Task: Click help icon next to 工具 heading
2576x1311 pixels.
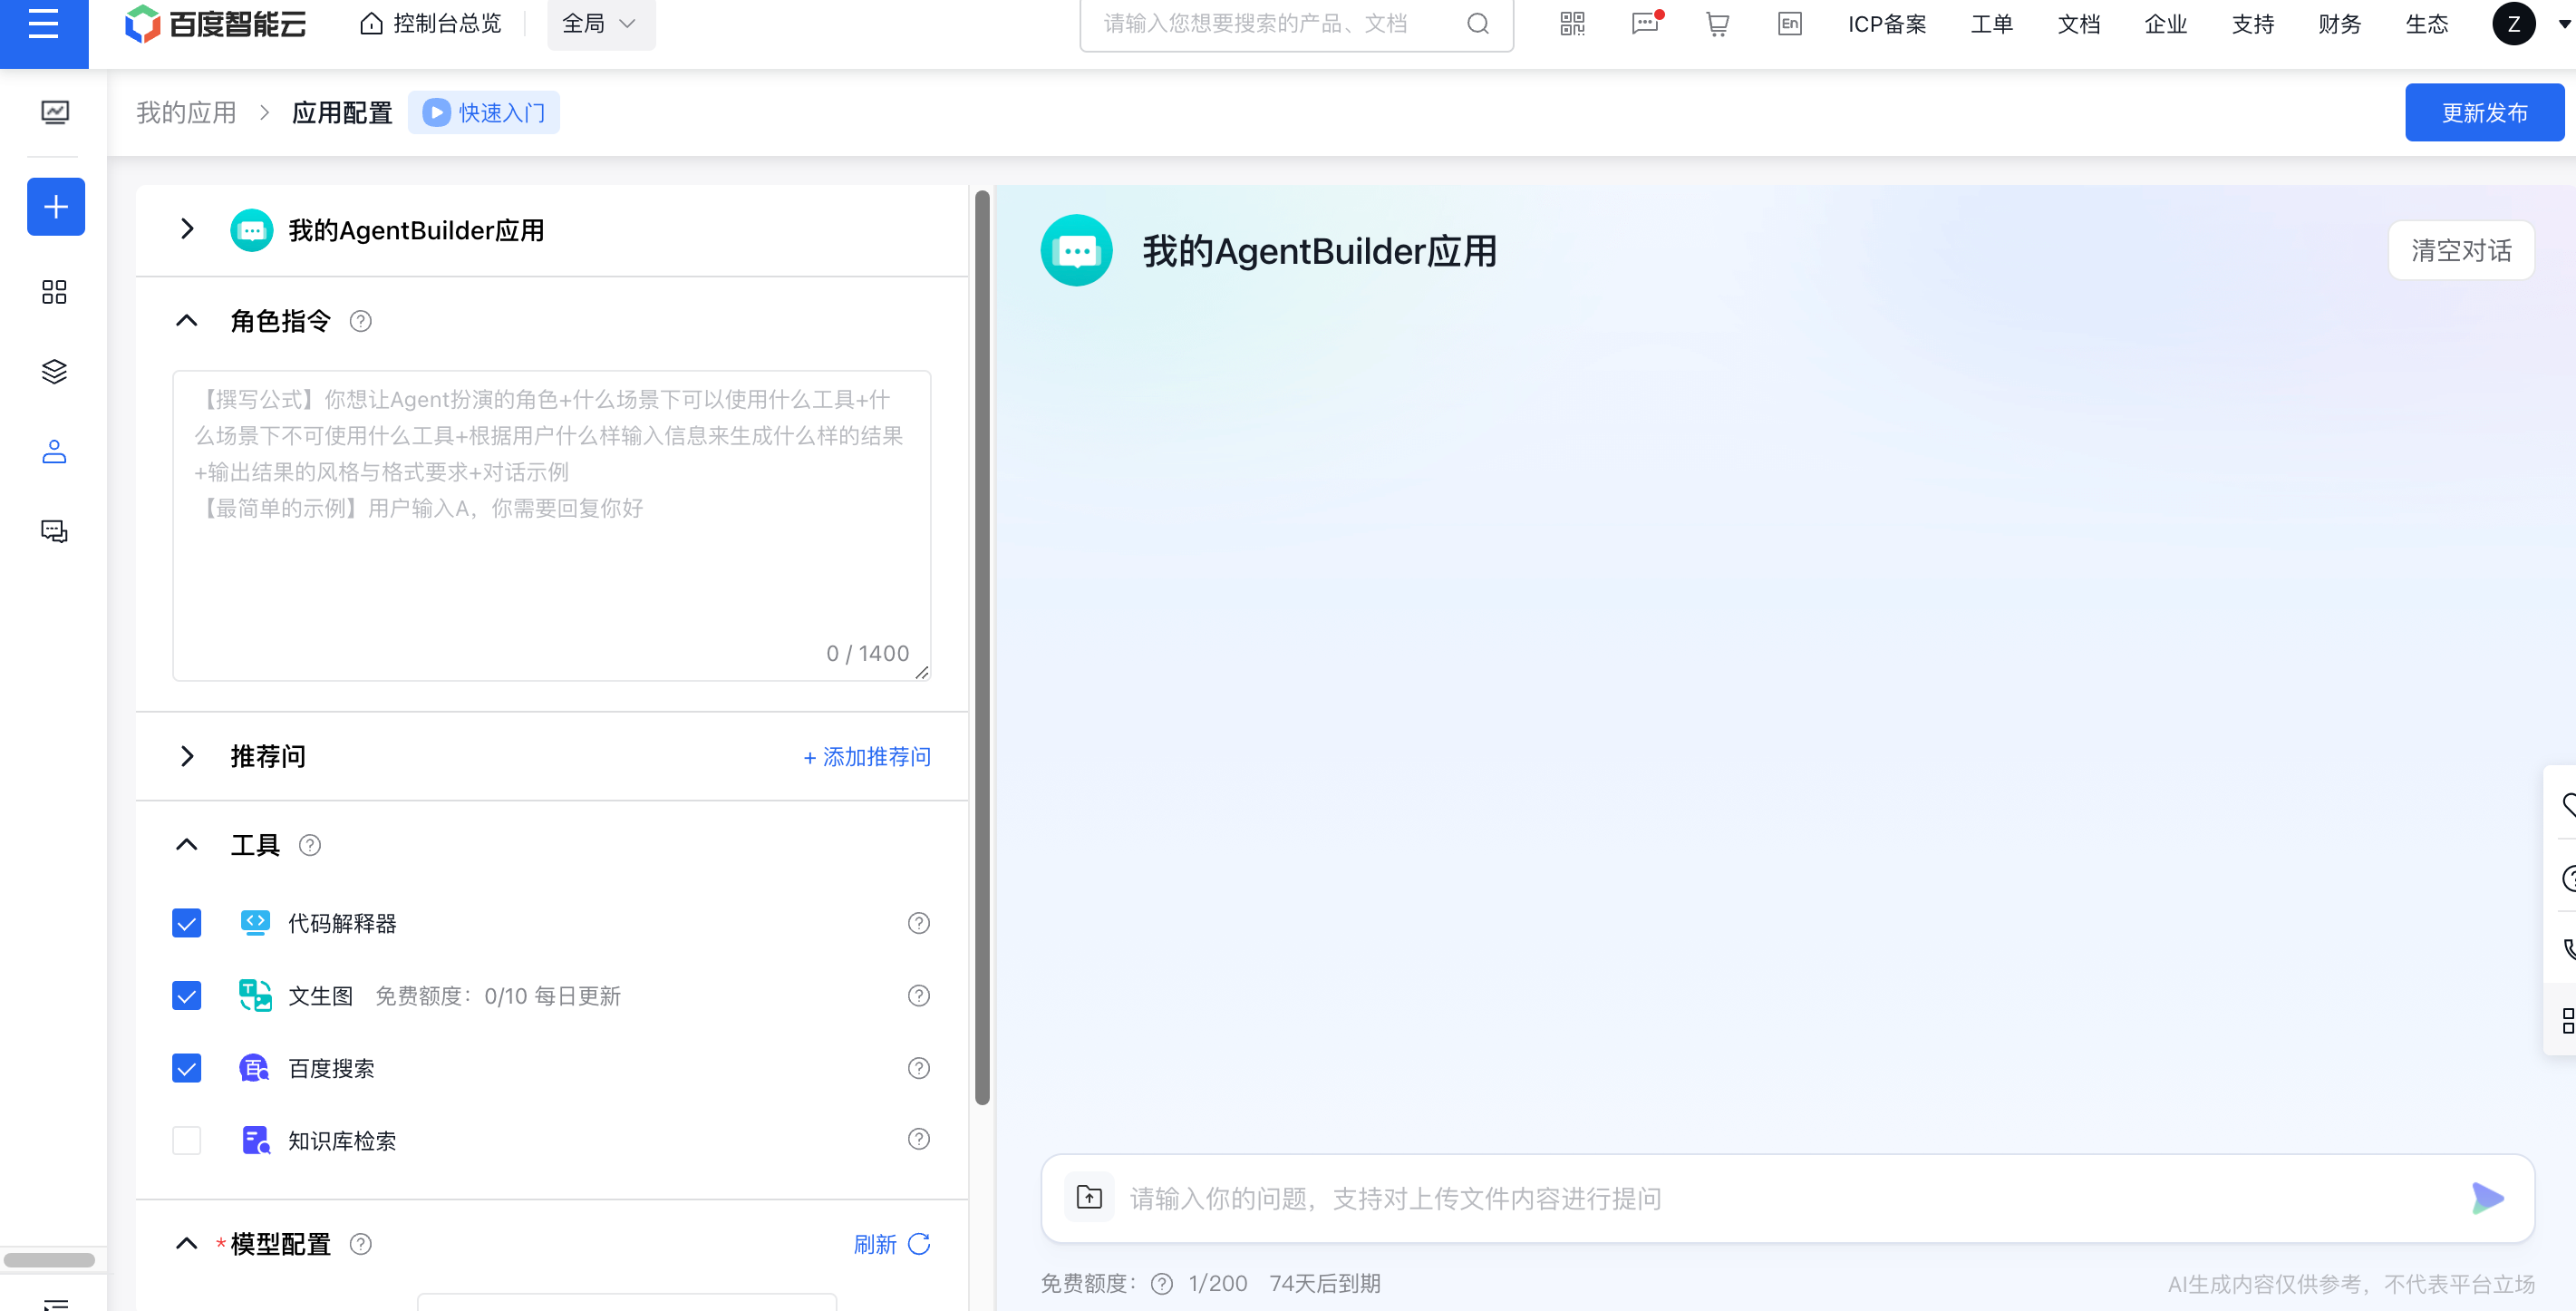Action: (310, 845)
